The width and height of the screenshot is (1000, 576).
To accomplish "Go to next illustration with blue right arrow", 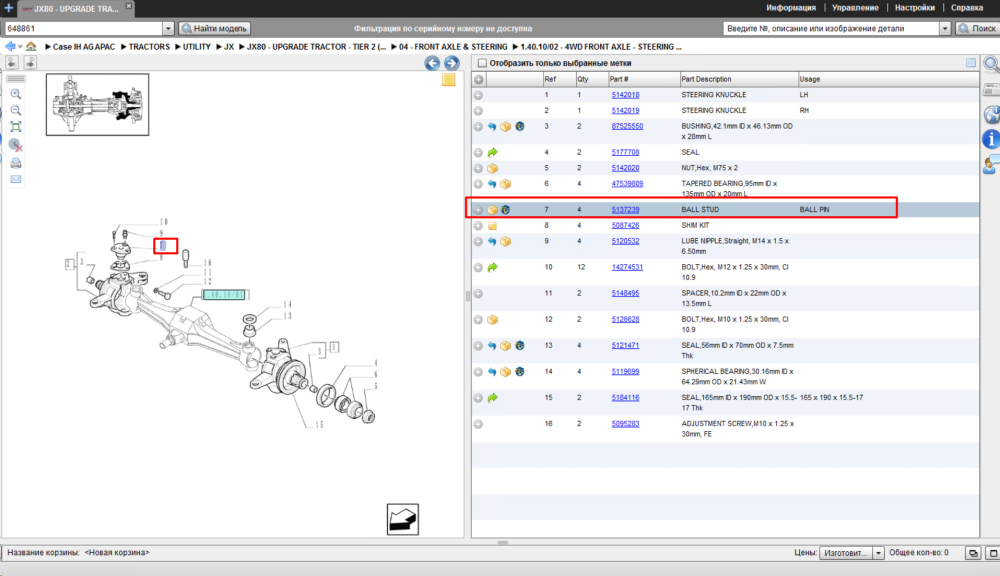I will (x=452, y=63).
